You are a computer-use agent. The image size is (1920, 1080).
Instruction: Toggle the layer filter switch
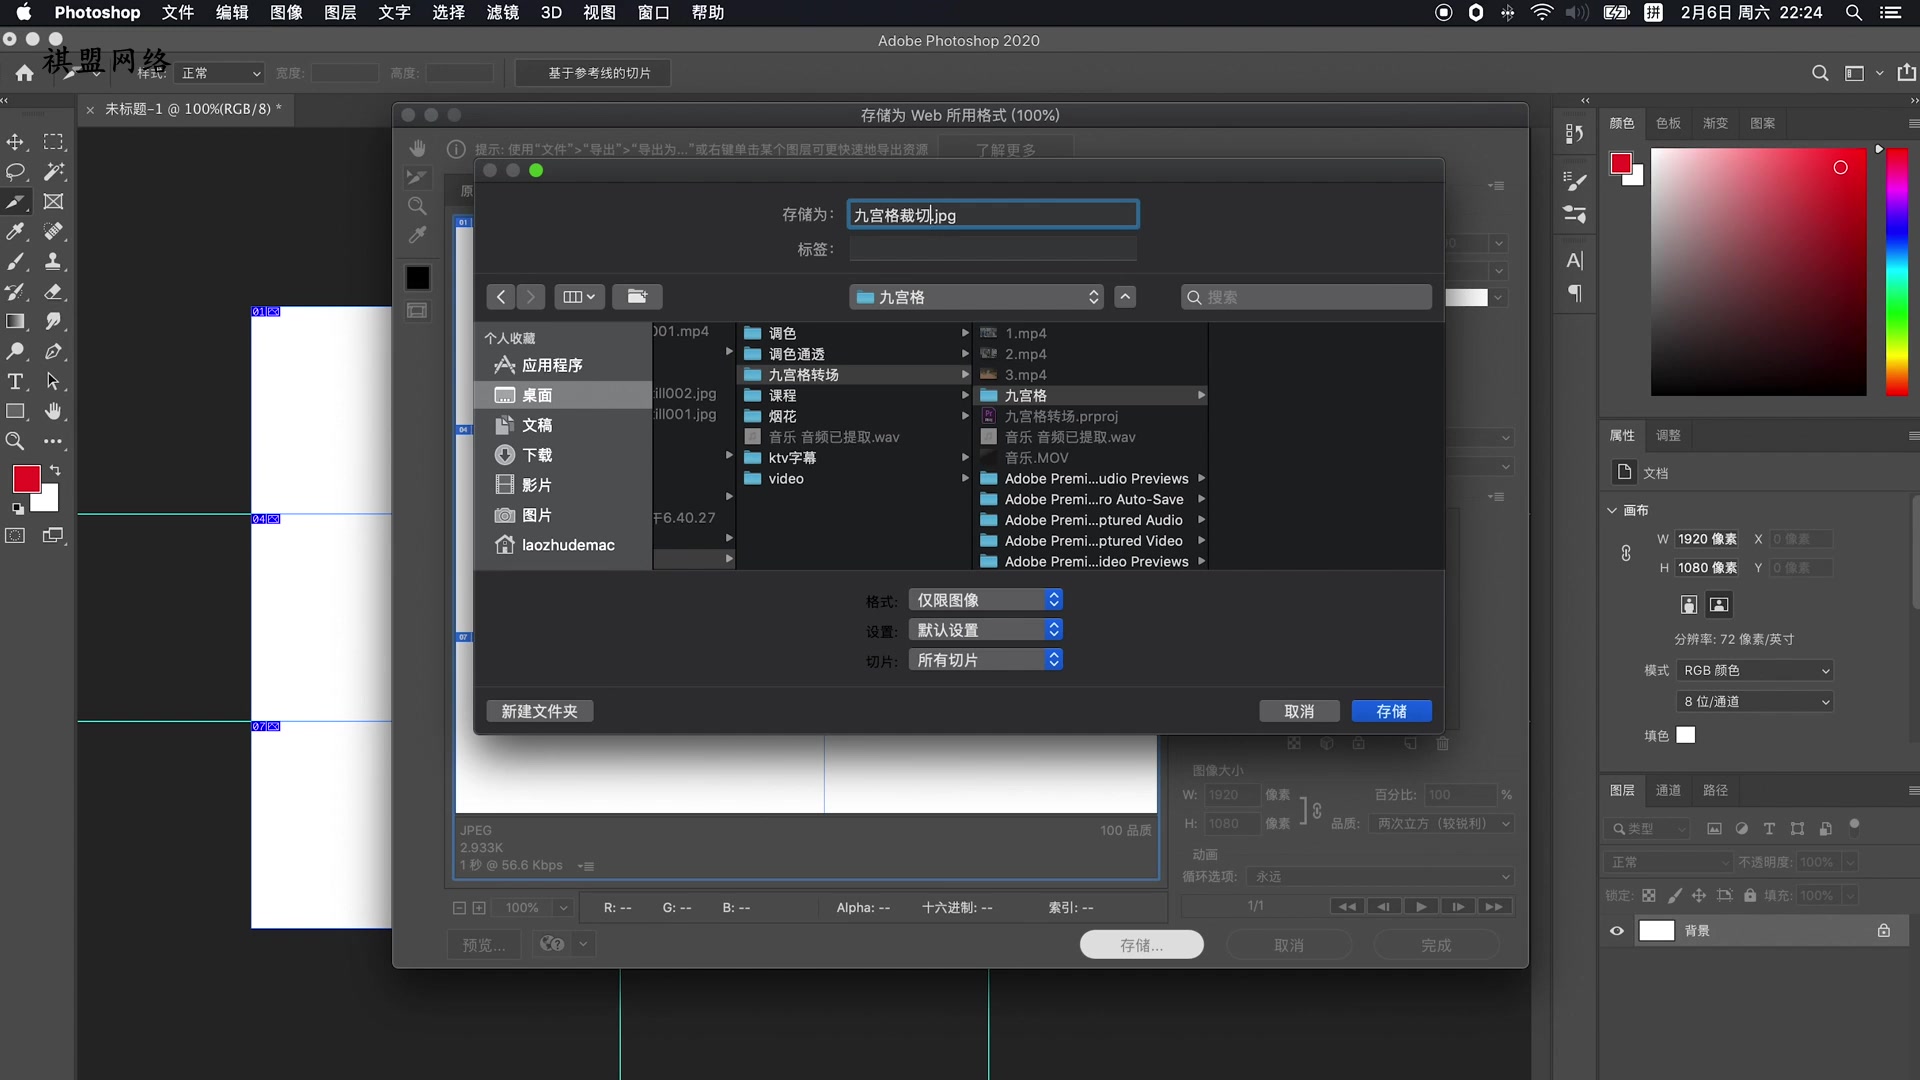point(1854,826)
